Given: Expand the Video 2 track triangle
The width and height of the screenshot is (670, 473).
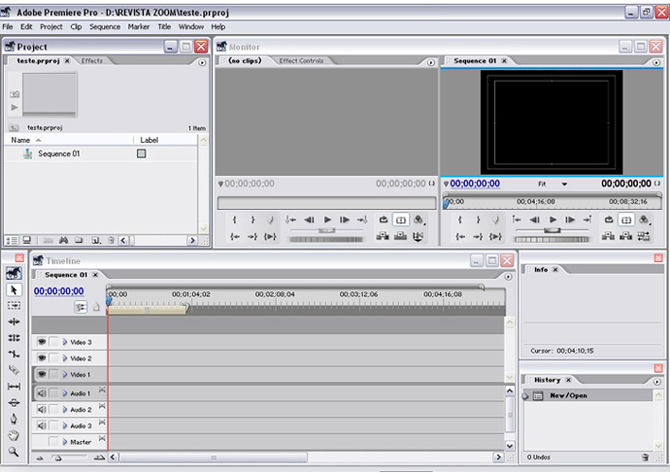Looking at the screenshot, I should (65, 358).
